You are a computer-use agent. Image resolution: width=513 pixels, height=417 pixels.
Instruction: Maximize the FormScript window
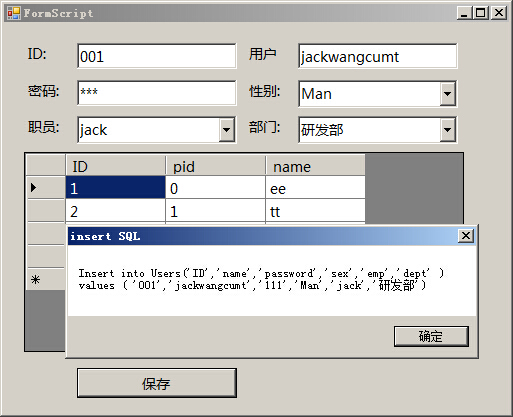tap(481, 13)
